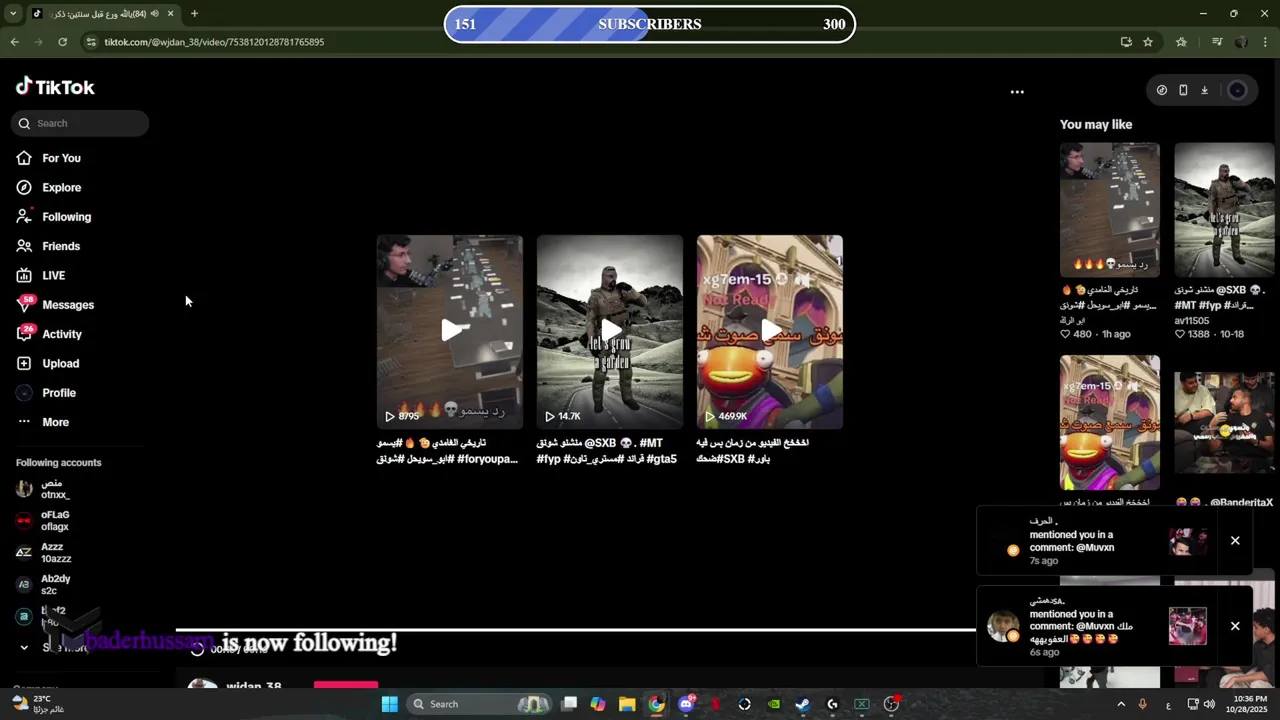
Task: Open Steam from the taskbar
Action: click(x=803, y=704)
